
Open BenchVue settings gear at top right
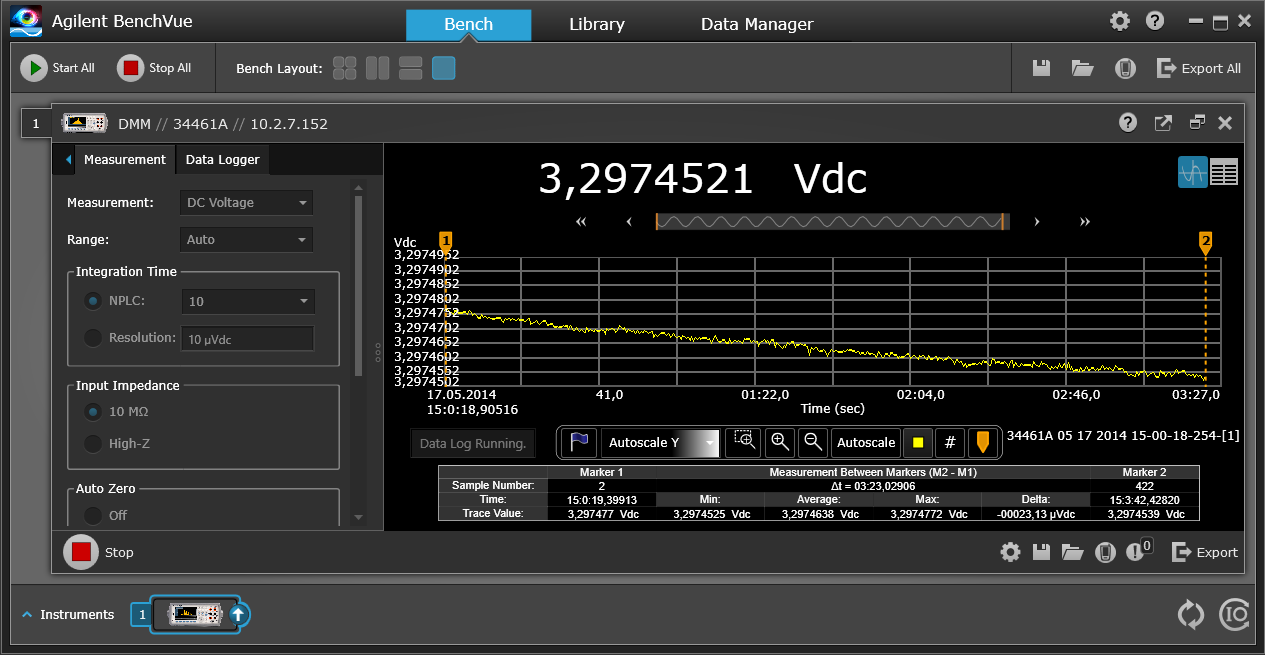(x=1120, y=21)
